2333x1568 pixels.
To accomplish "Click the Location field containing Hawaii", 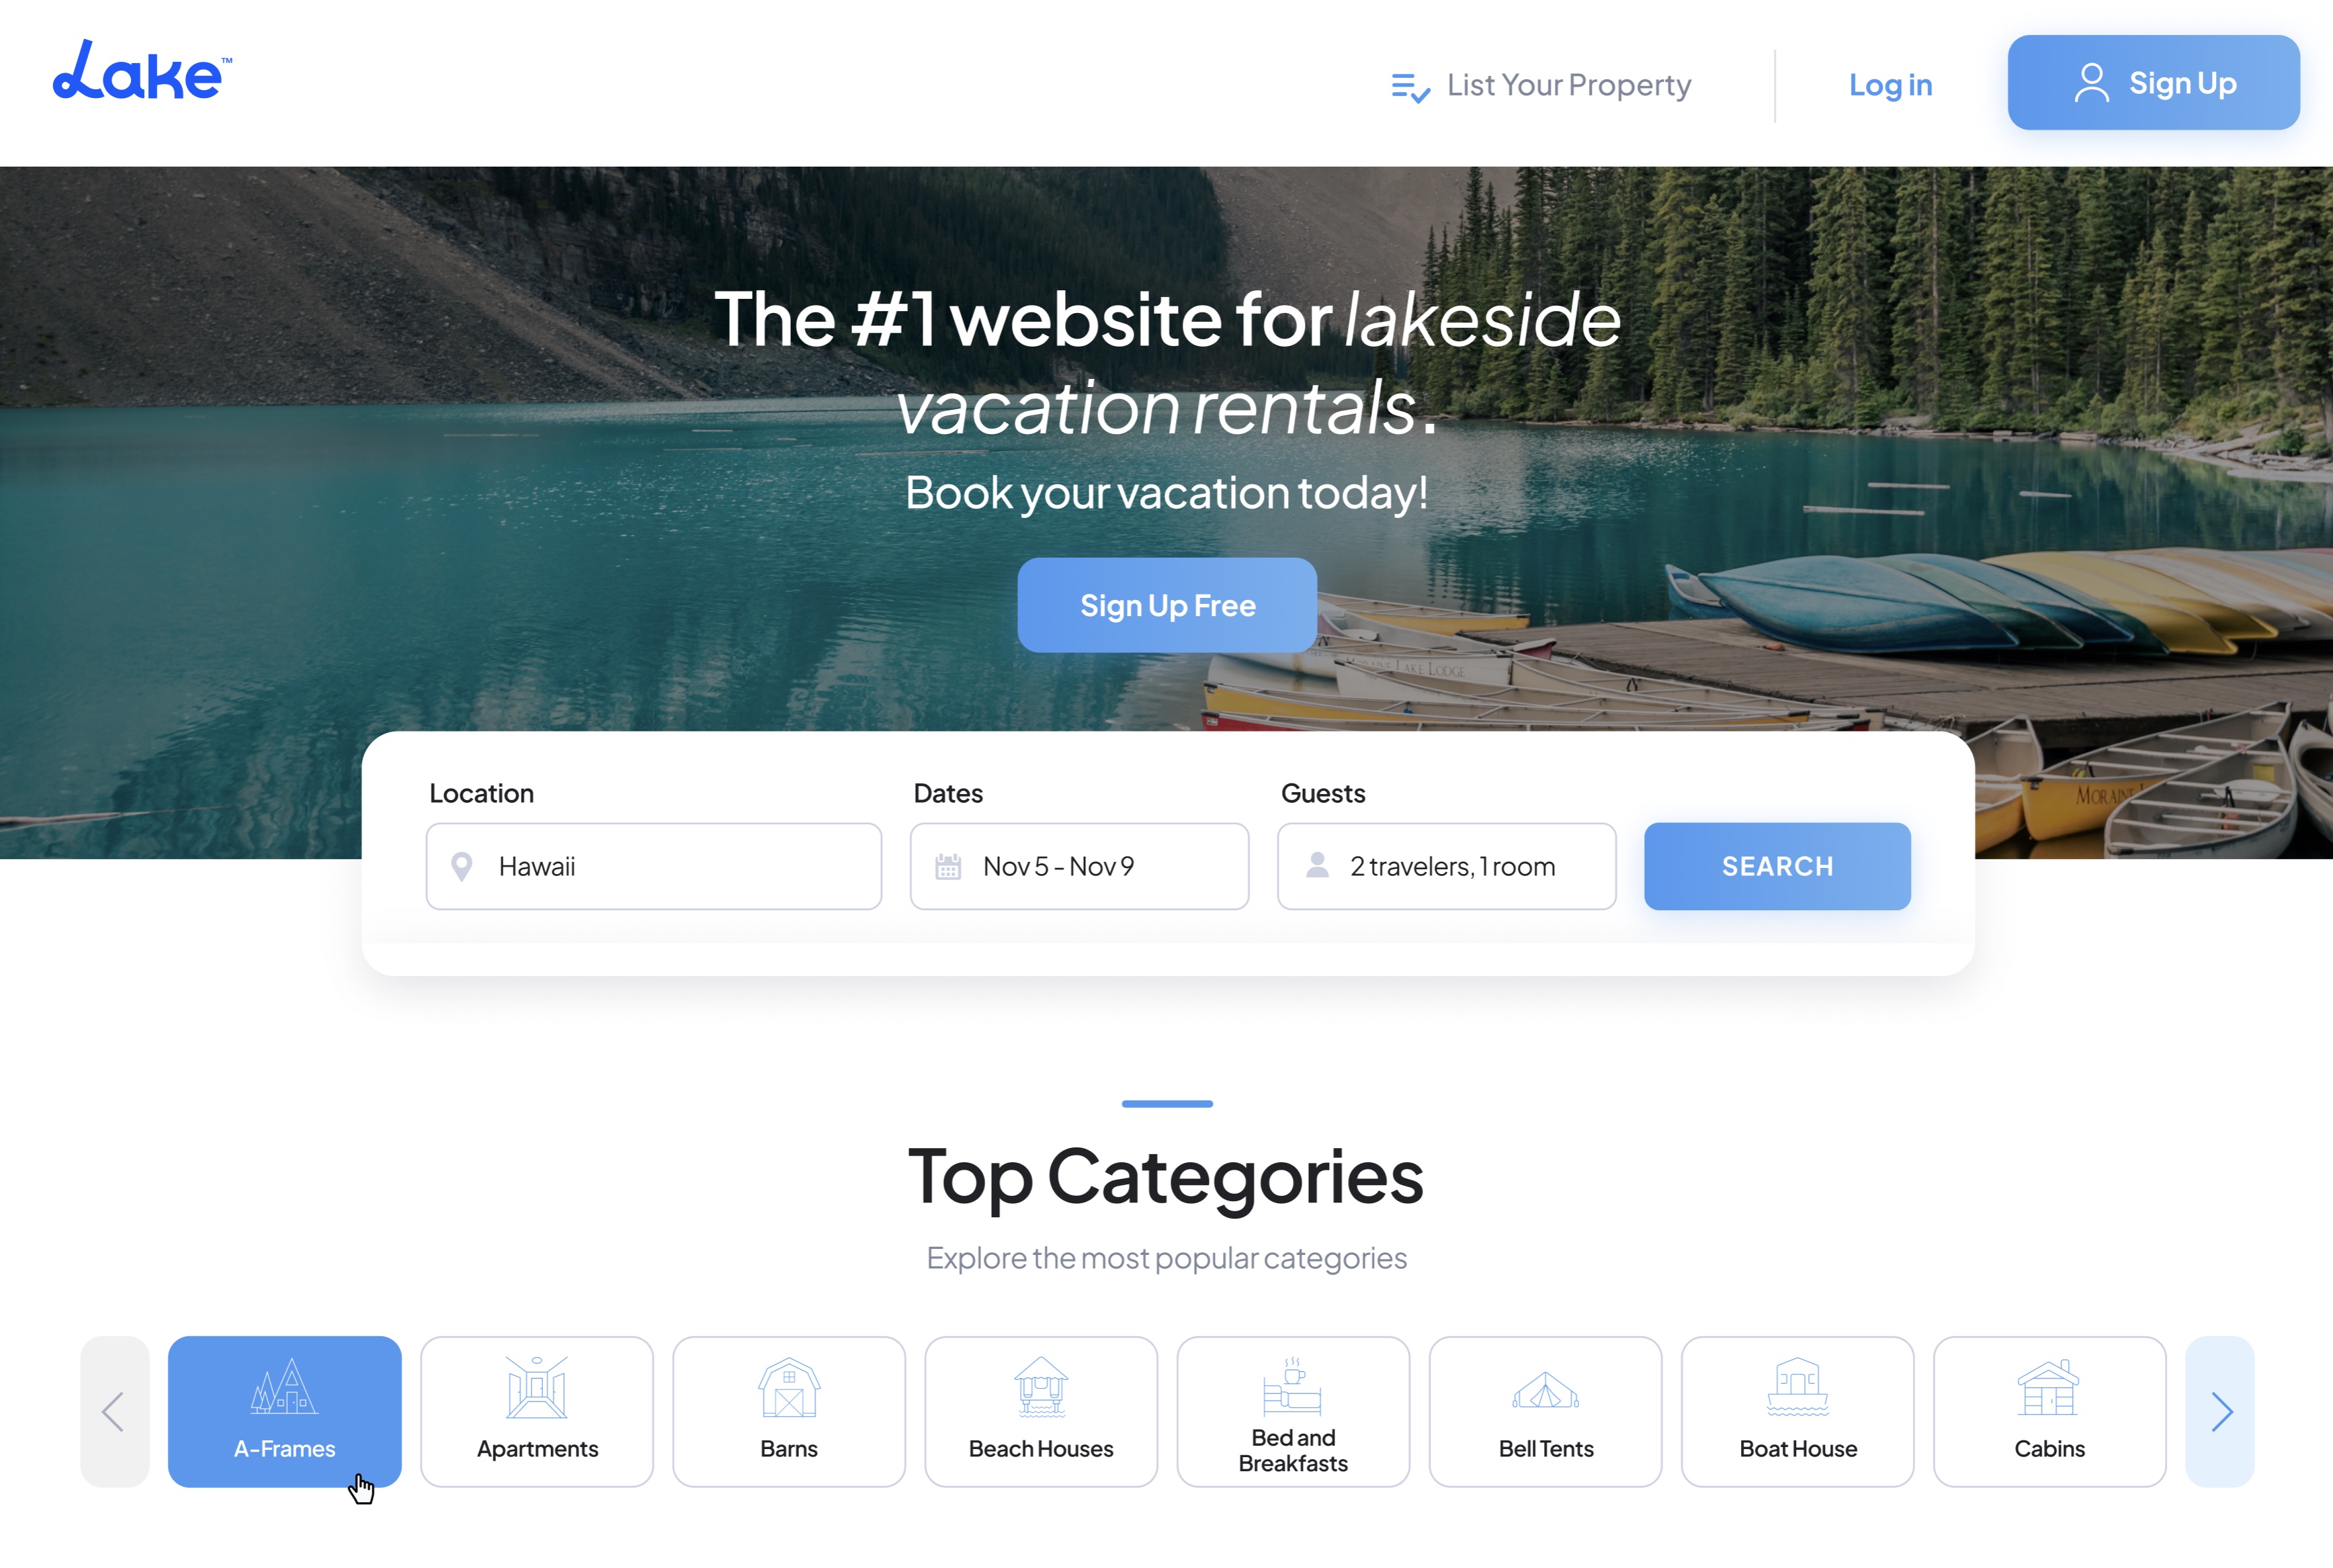I will tap(654, 866).
